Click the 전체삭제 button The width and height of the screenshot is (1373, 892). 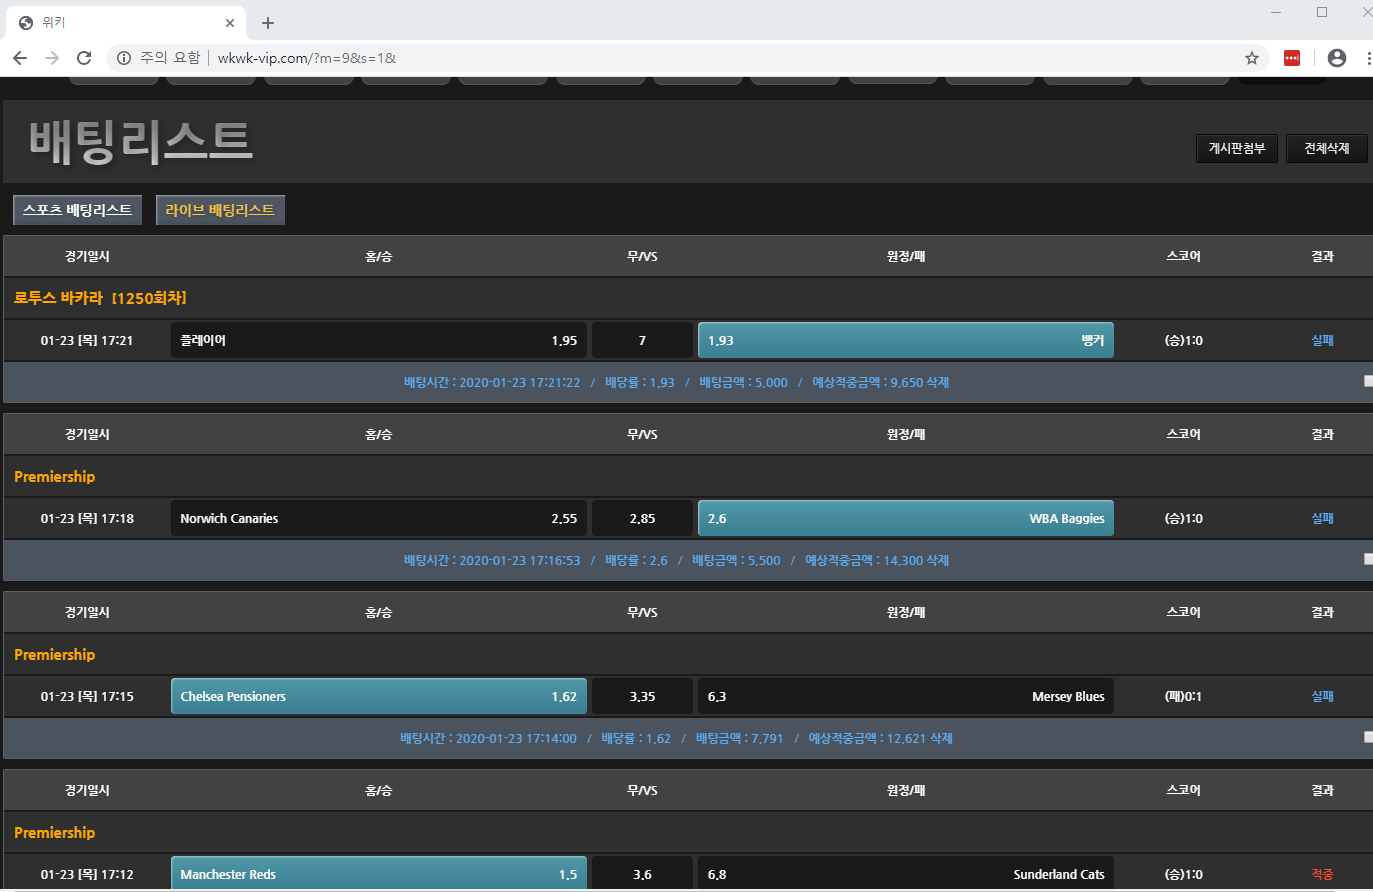[x=1327, y=148]
